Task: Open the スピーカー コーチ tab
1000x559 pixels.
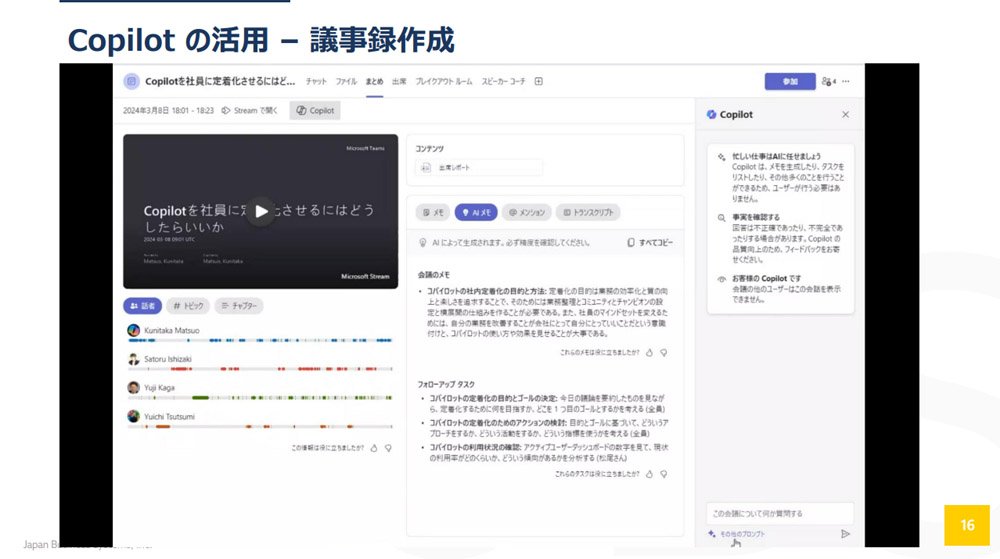Action: click(503, 82)
